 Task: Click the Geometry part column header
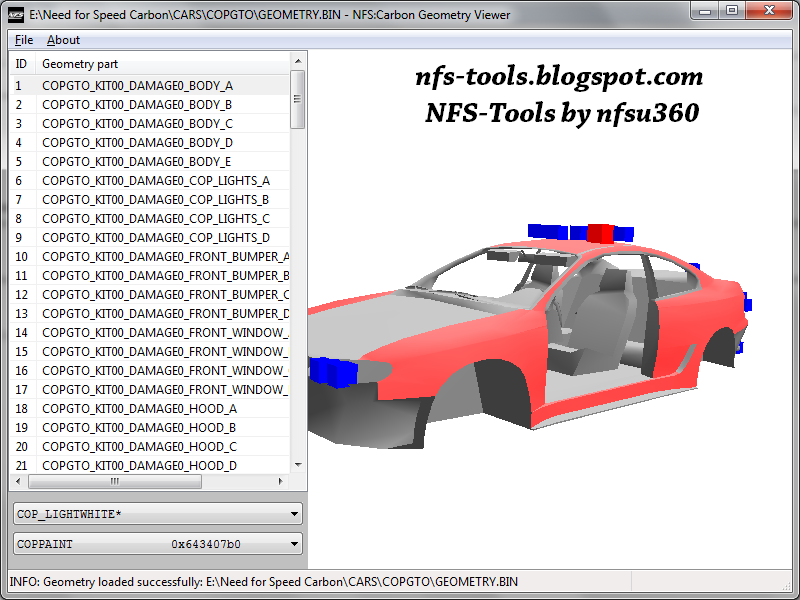click(x=163, y=64)
